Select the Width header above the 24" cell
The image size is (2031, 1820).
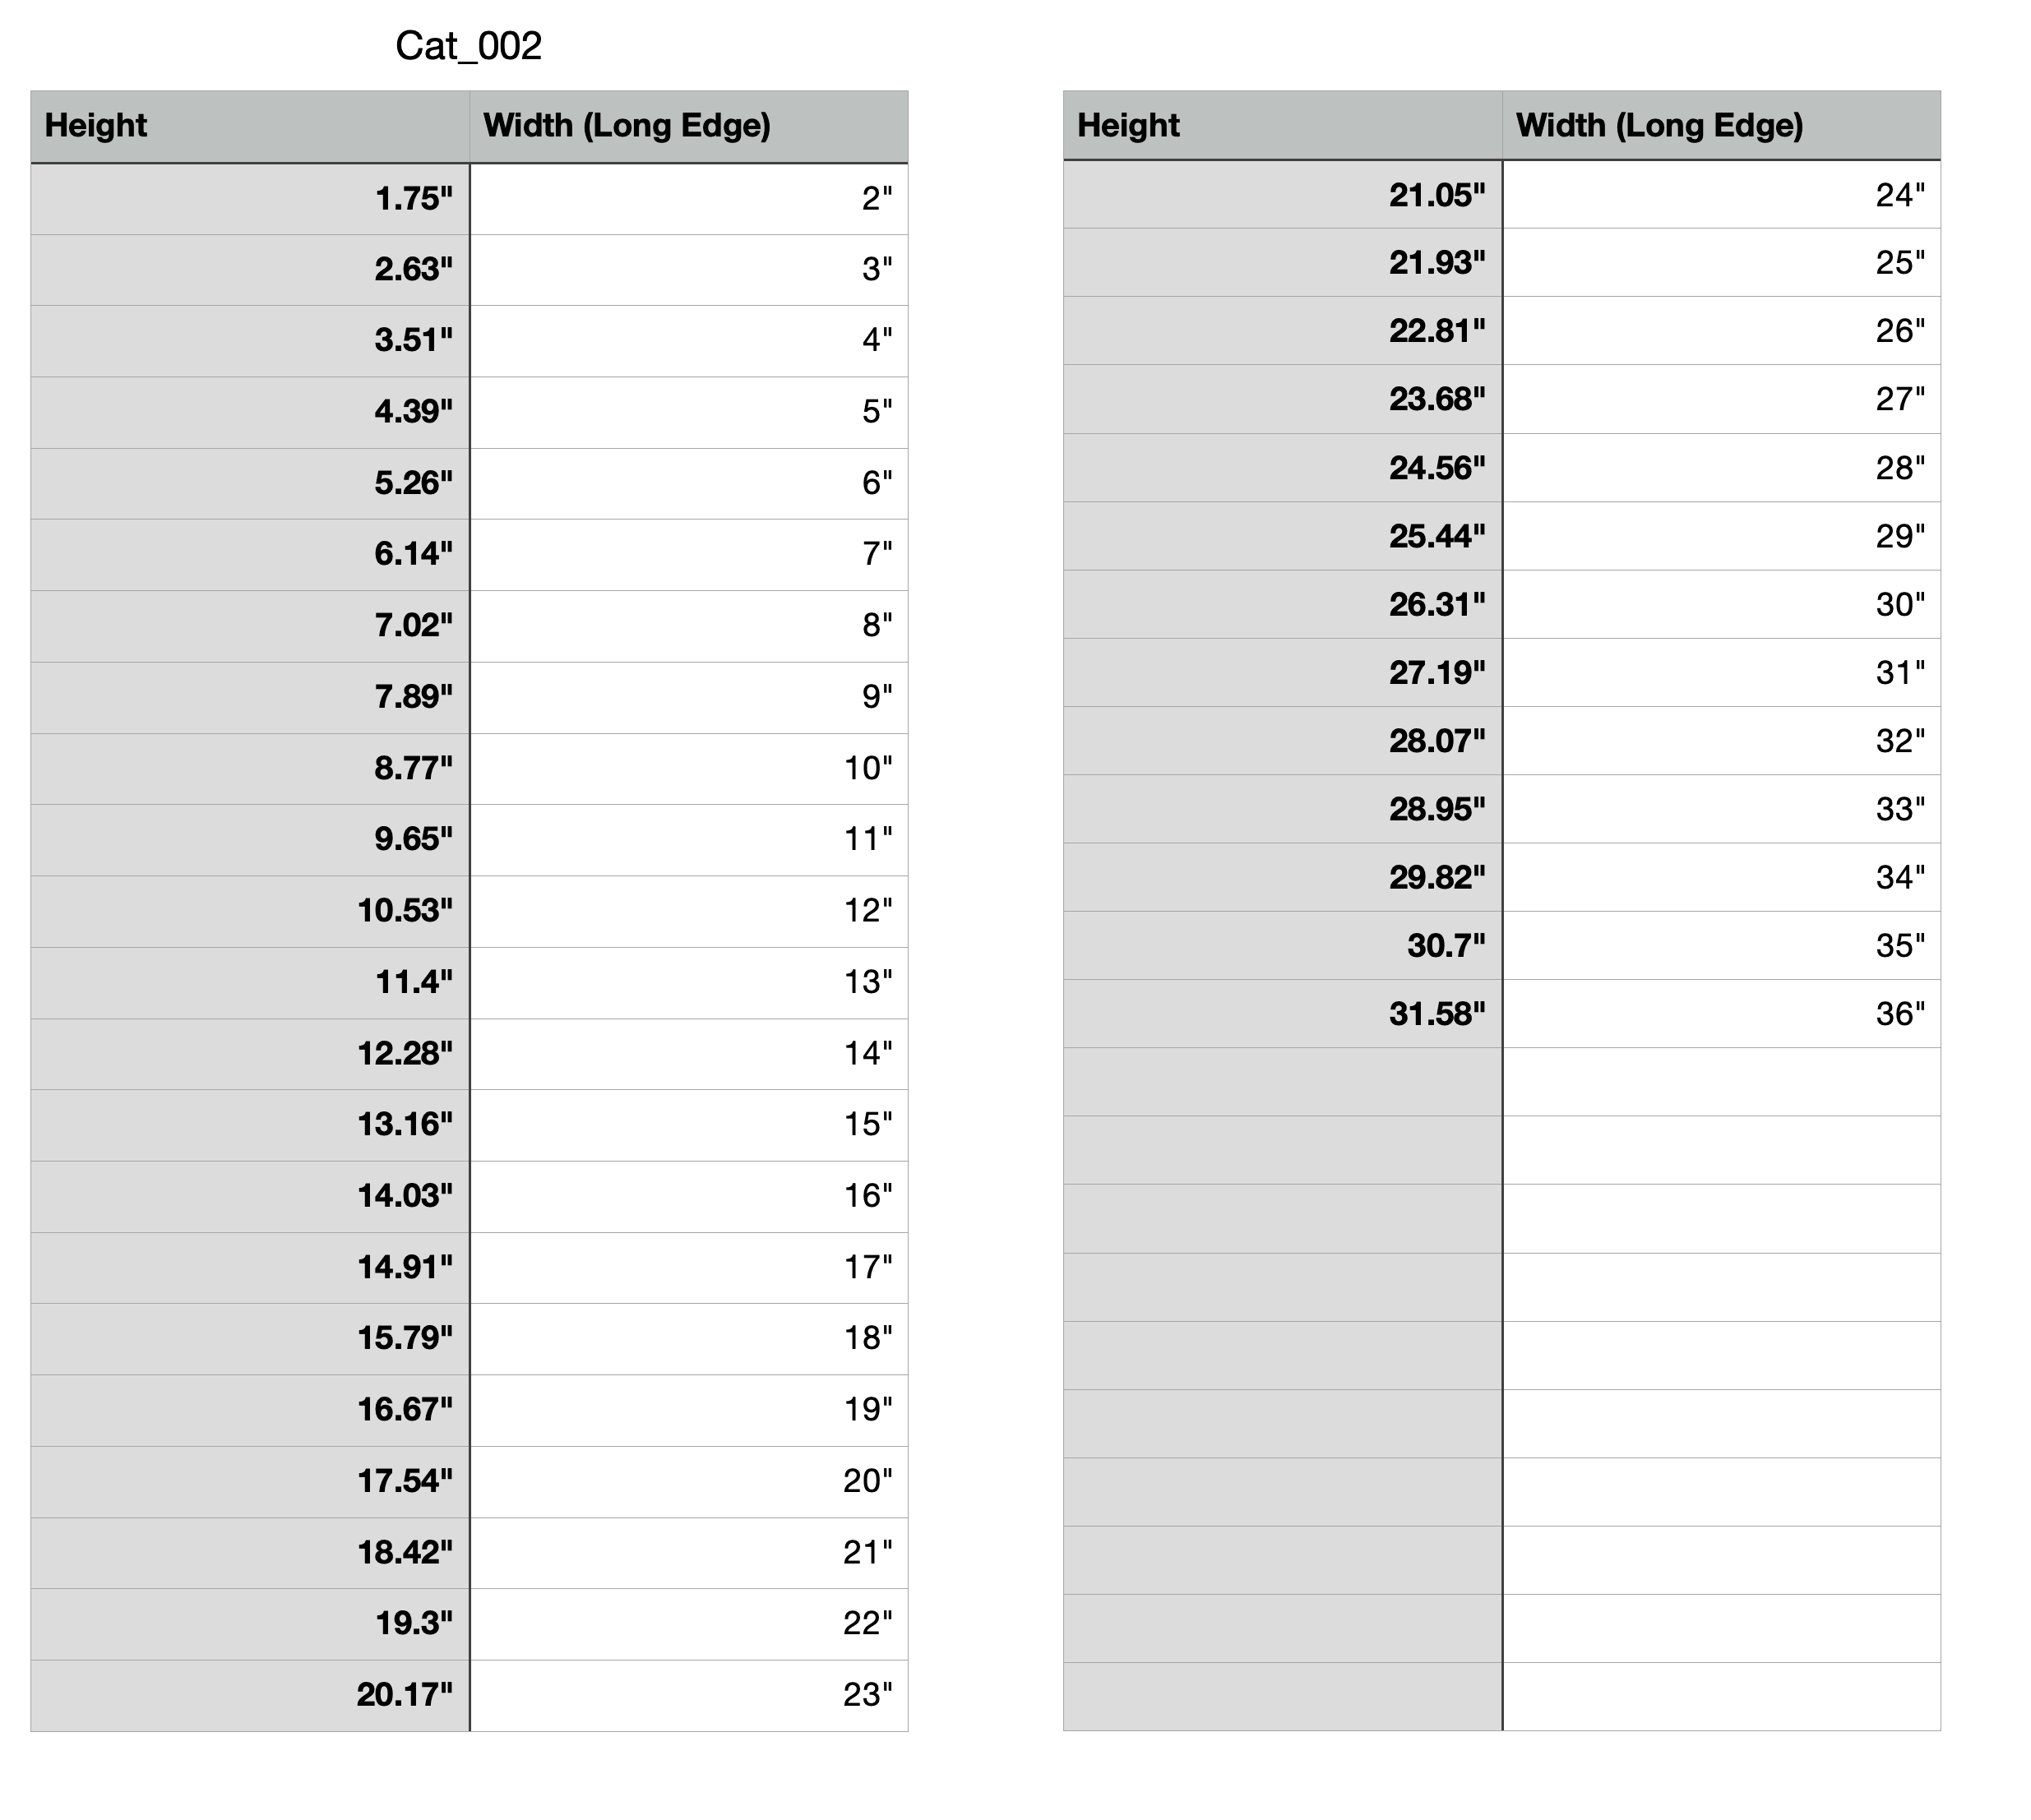(x=1720, y=126)
